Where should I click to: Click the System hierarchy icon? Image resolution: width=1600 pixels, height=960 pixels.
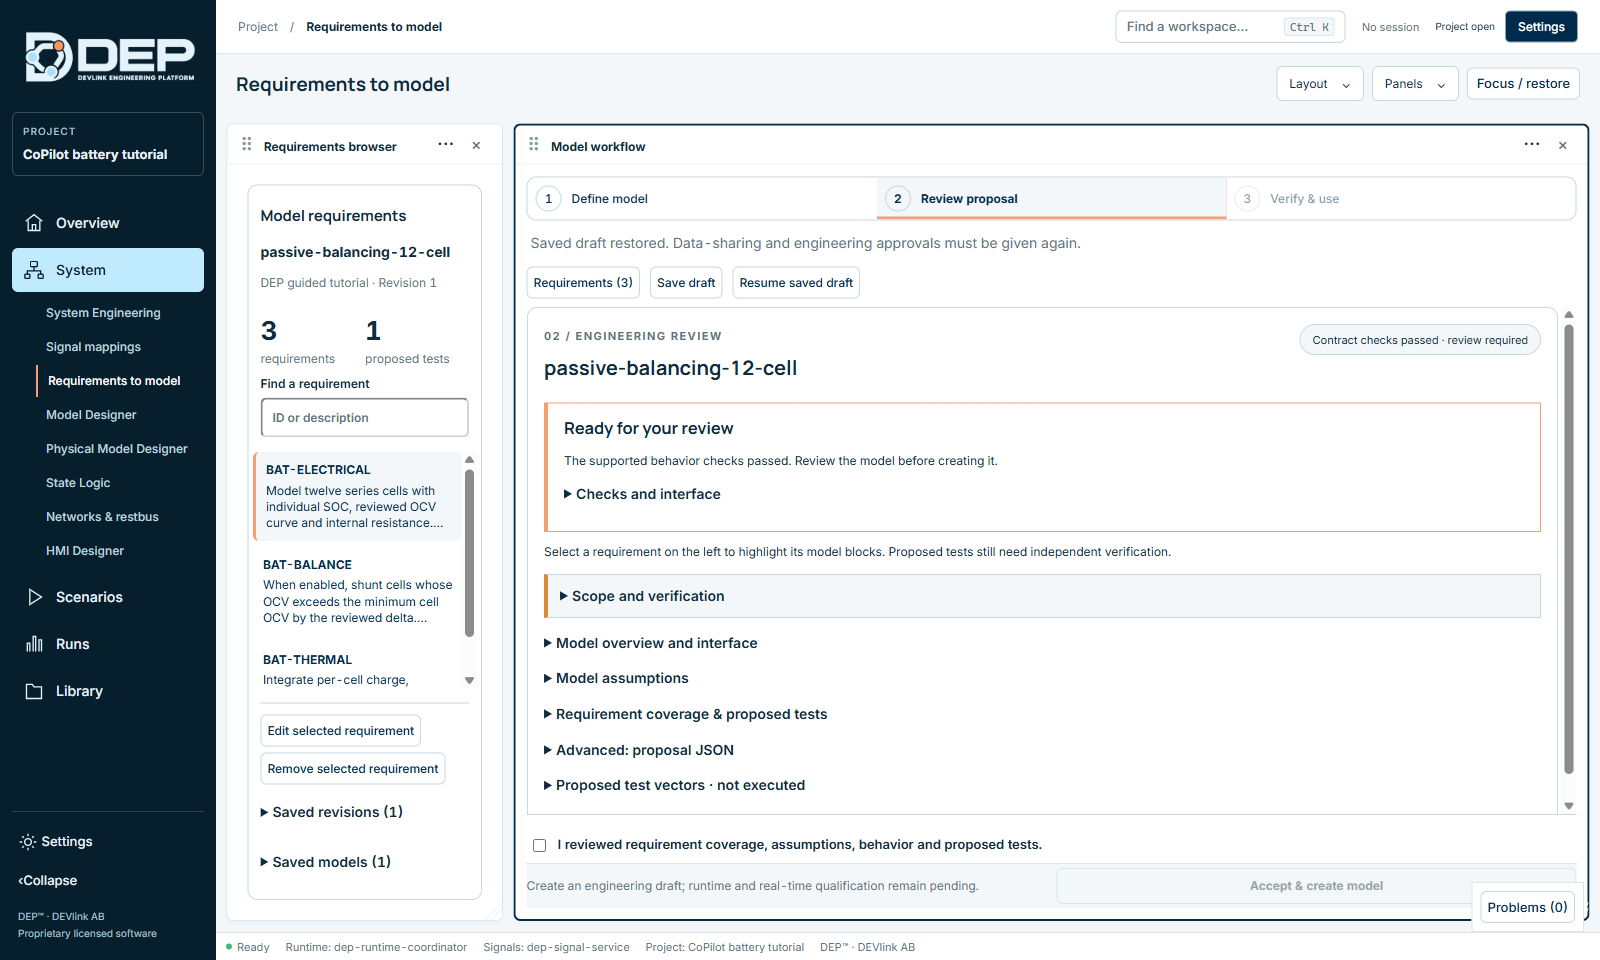point(34,270)
